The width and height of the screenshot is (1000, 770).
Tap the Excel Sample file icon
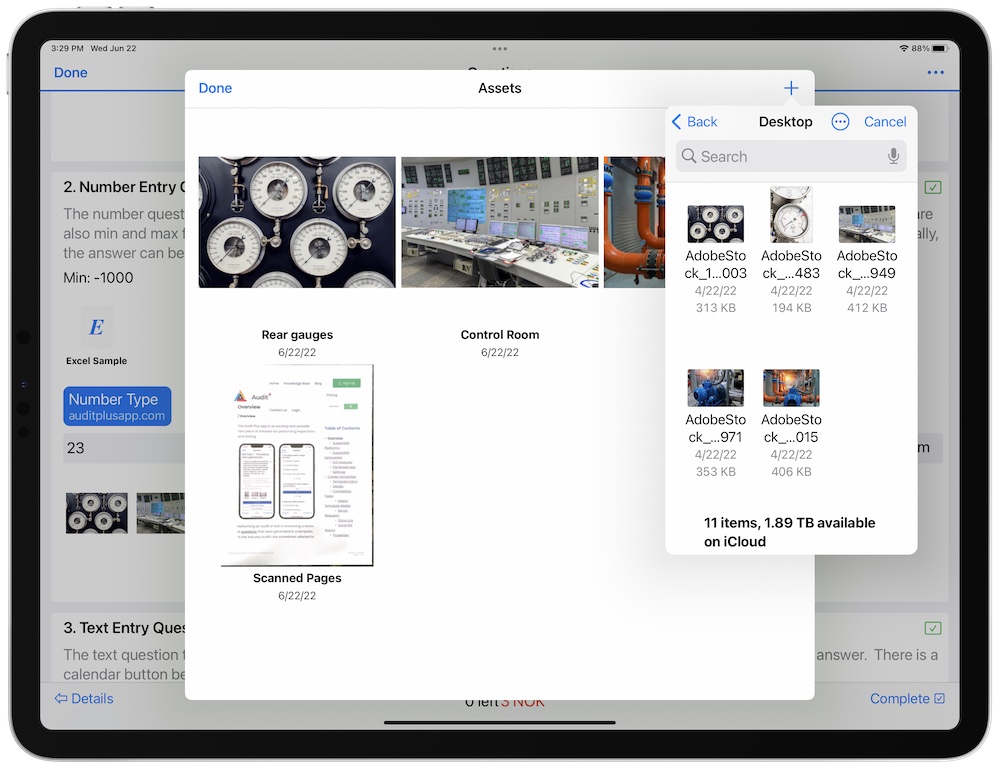[96, 327]
